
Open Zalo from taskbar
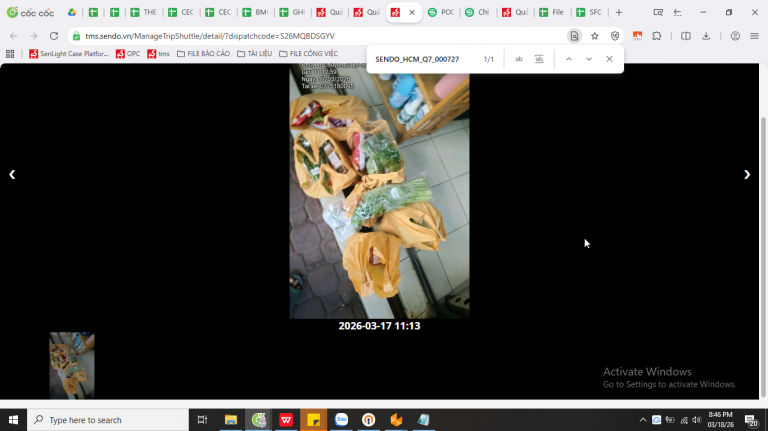(341, 420)
